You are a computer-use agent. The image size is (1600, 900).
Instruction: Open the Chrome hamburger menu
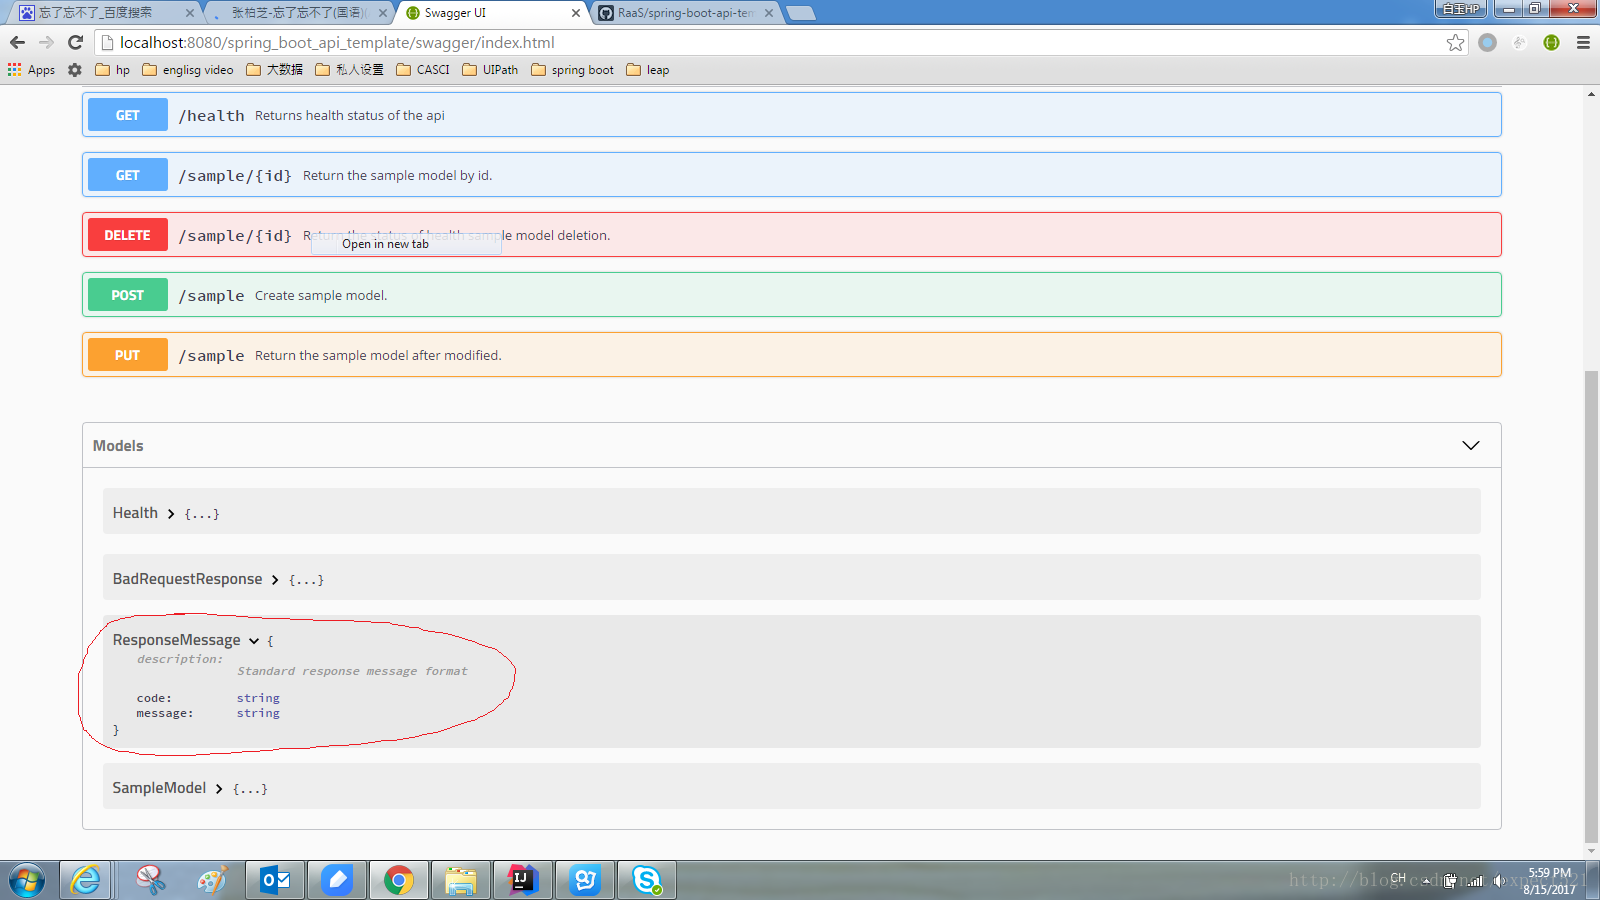coord(1583,42)
